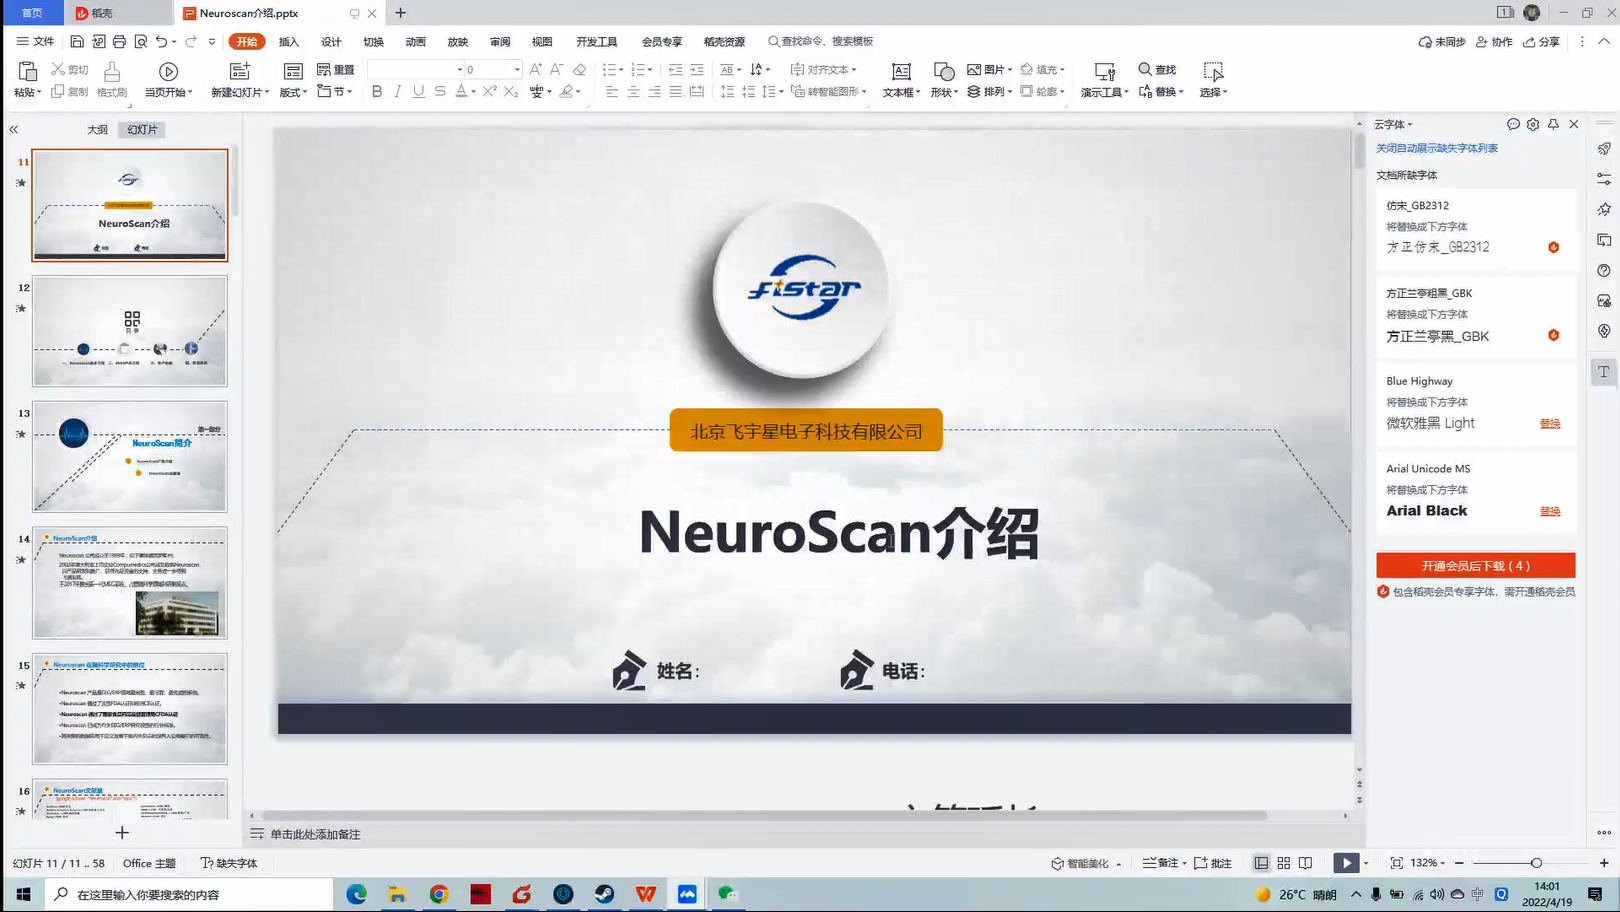Click 替换 link for Blue Highway font
1620x912 pixels.
(x=1550, y=424)
